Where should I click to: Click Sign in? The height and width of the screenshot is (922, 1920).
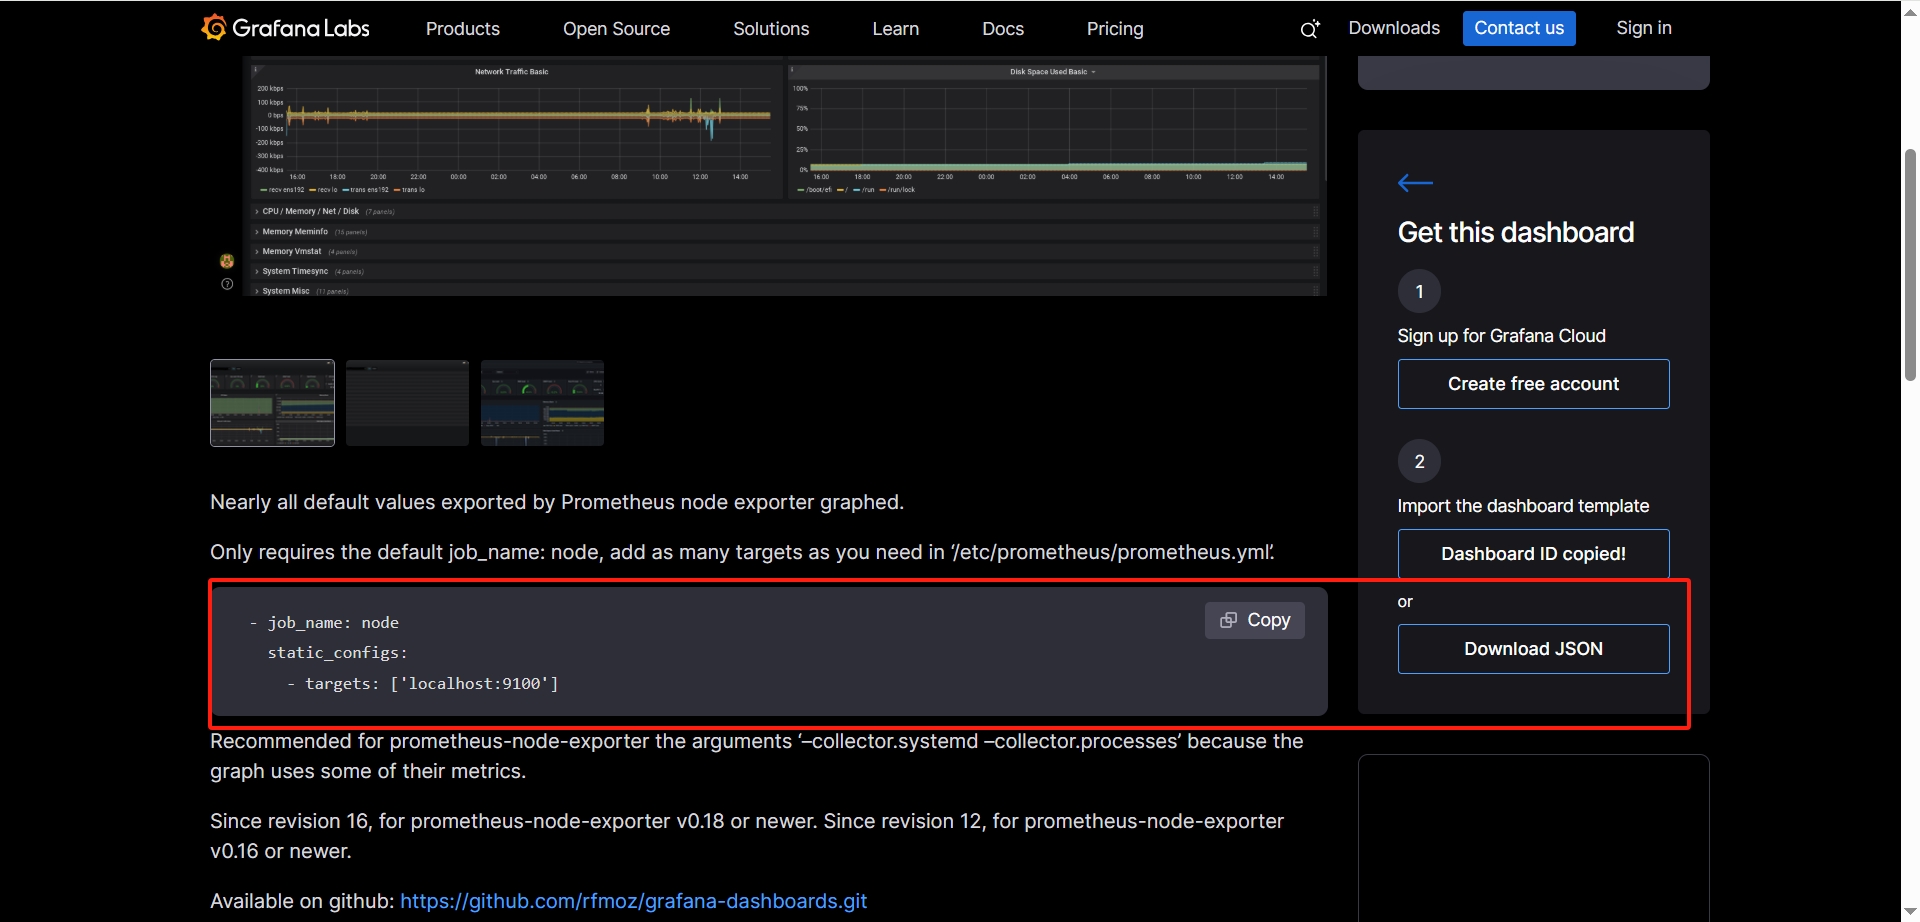[x=1643, y=28]
